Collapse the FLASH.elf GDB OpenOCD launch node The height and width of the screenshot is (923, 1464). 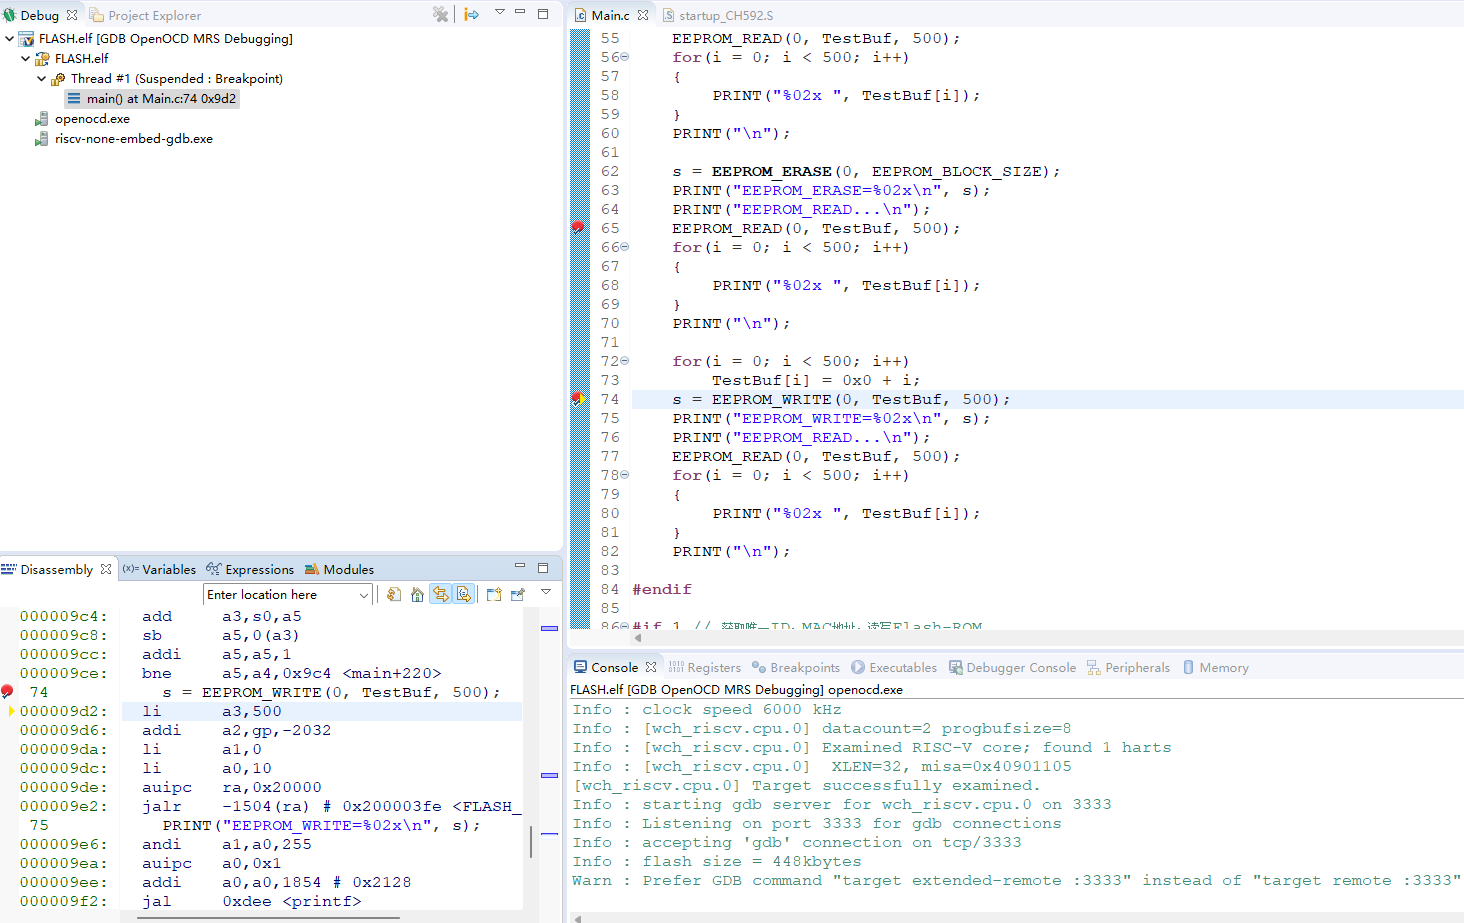coord(10,39)
